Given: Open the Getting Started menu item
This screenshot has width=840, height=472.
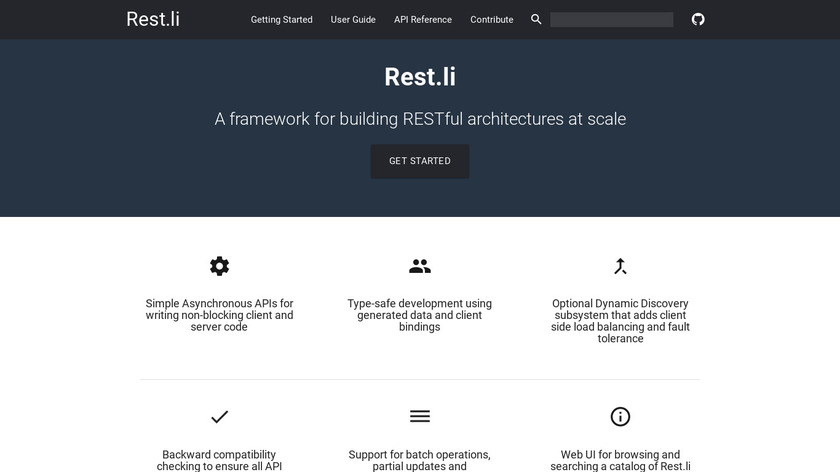Looking at the screenshot, I should click(x=281, y=19).
